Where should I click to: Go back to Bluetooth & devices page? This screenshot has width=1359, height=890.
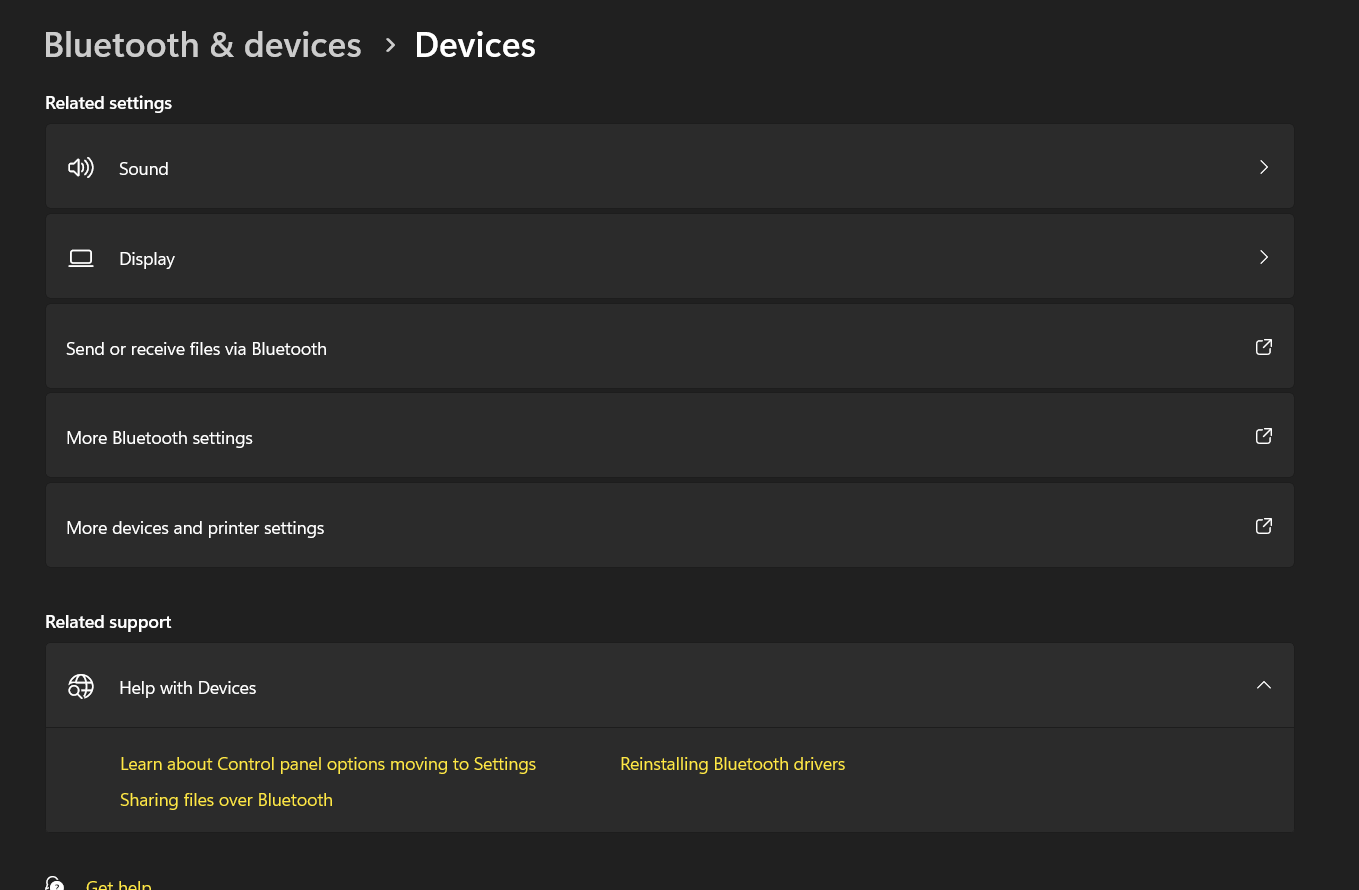pos(202,44)
